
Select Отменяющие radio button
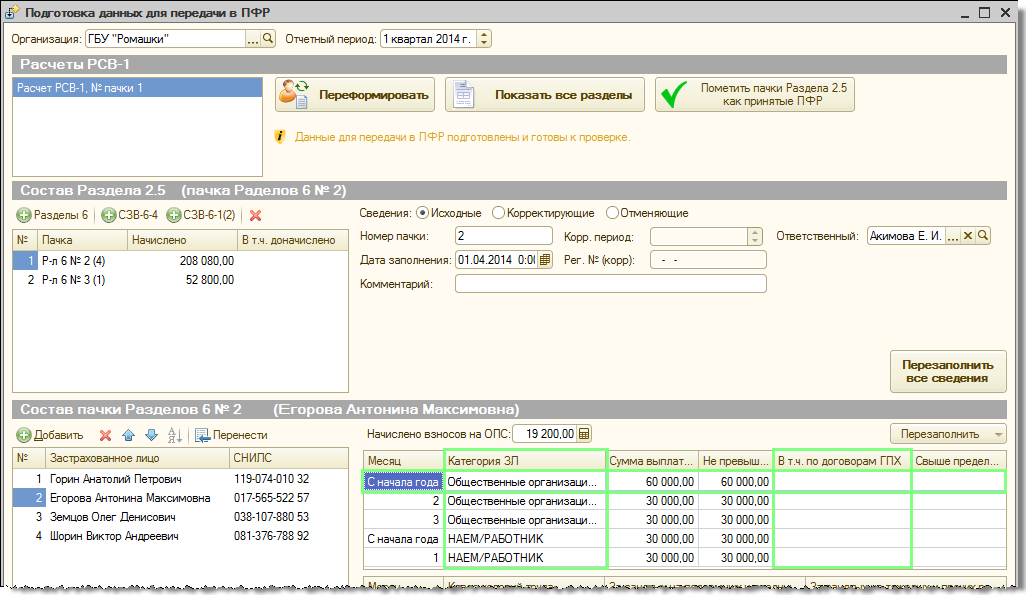pyautogui.click(x=612, y=213)
